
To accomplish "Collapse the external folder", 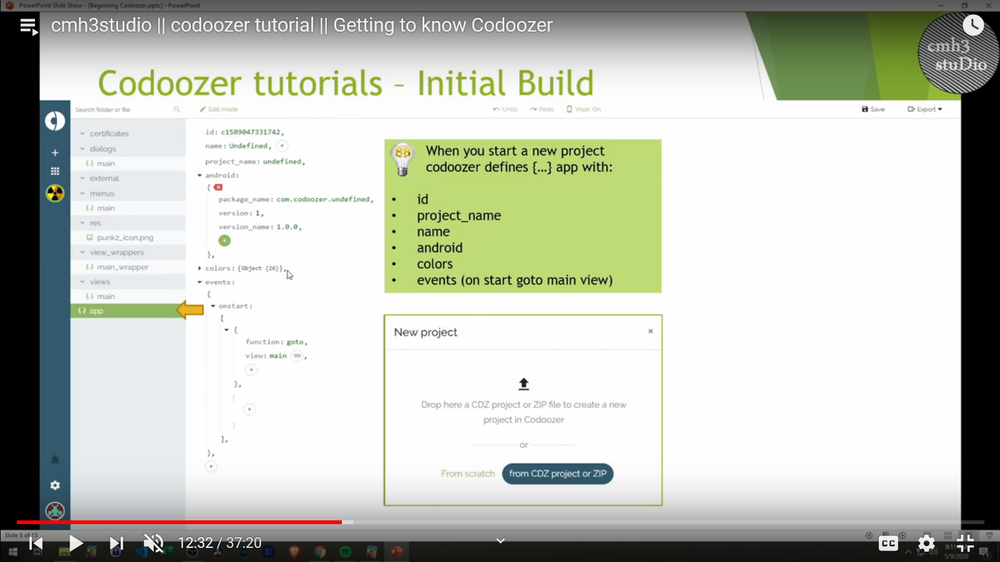I will pyautogui.click(x=82, y=179).
